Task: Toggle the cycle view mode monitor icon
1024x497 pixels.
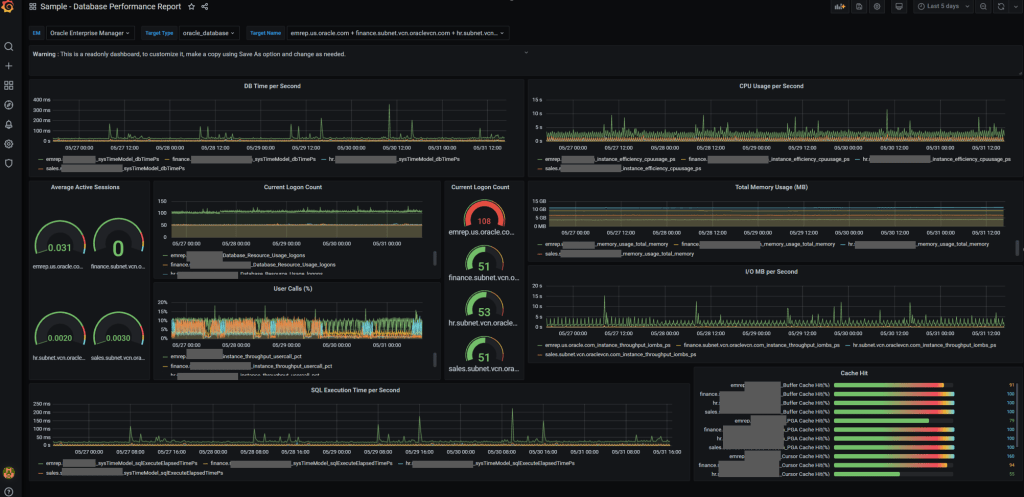Action: (x=899, y=7)
